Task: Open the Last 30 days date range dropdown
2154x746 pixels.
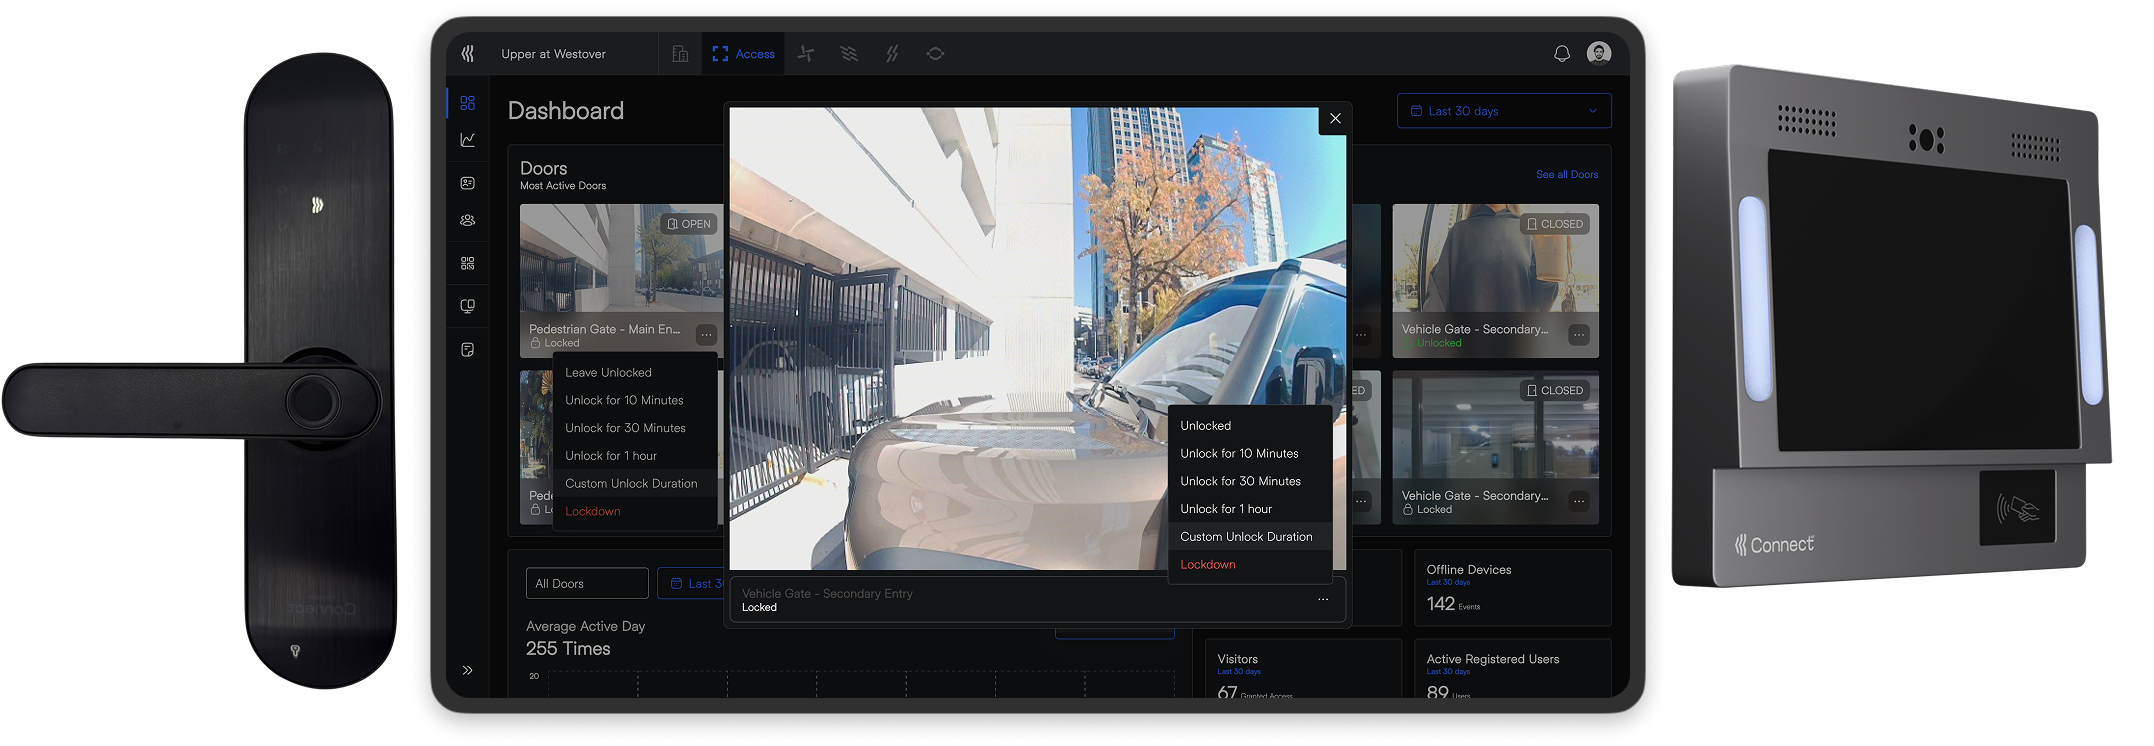Action: point(1504,111)
